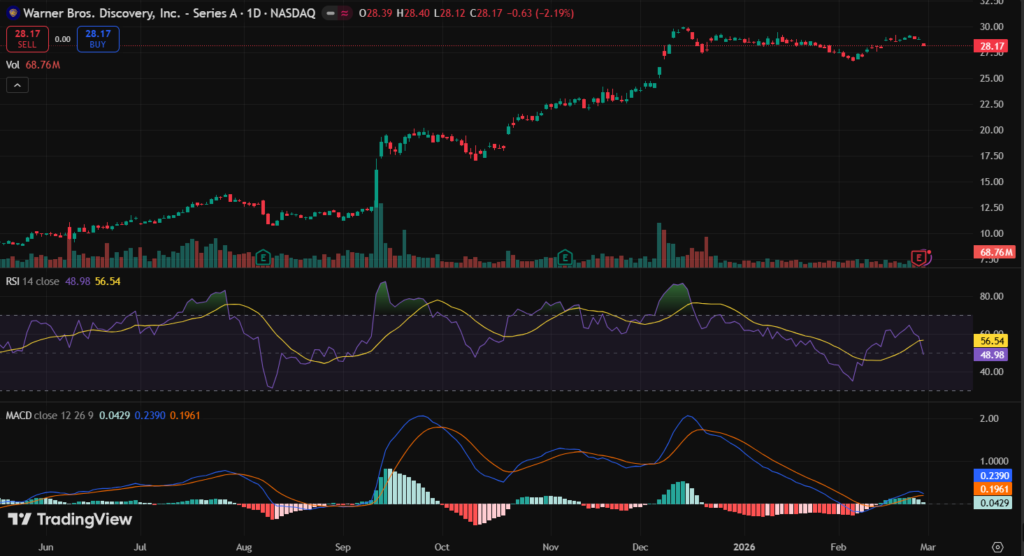Click the TradingView logo
1024x556 pixels.
coord(70,519)
